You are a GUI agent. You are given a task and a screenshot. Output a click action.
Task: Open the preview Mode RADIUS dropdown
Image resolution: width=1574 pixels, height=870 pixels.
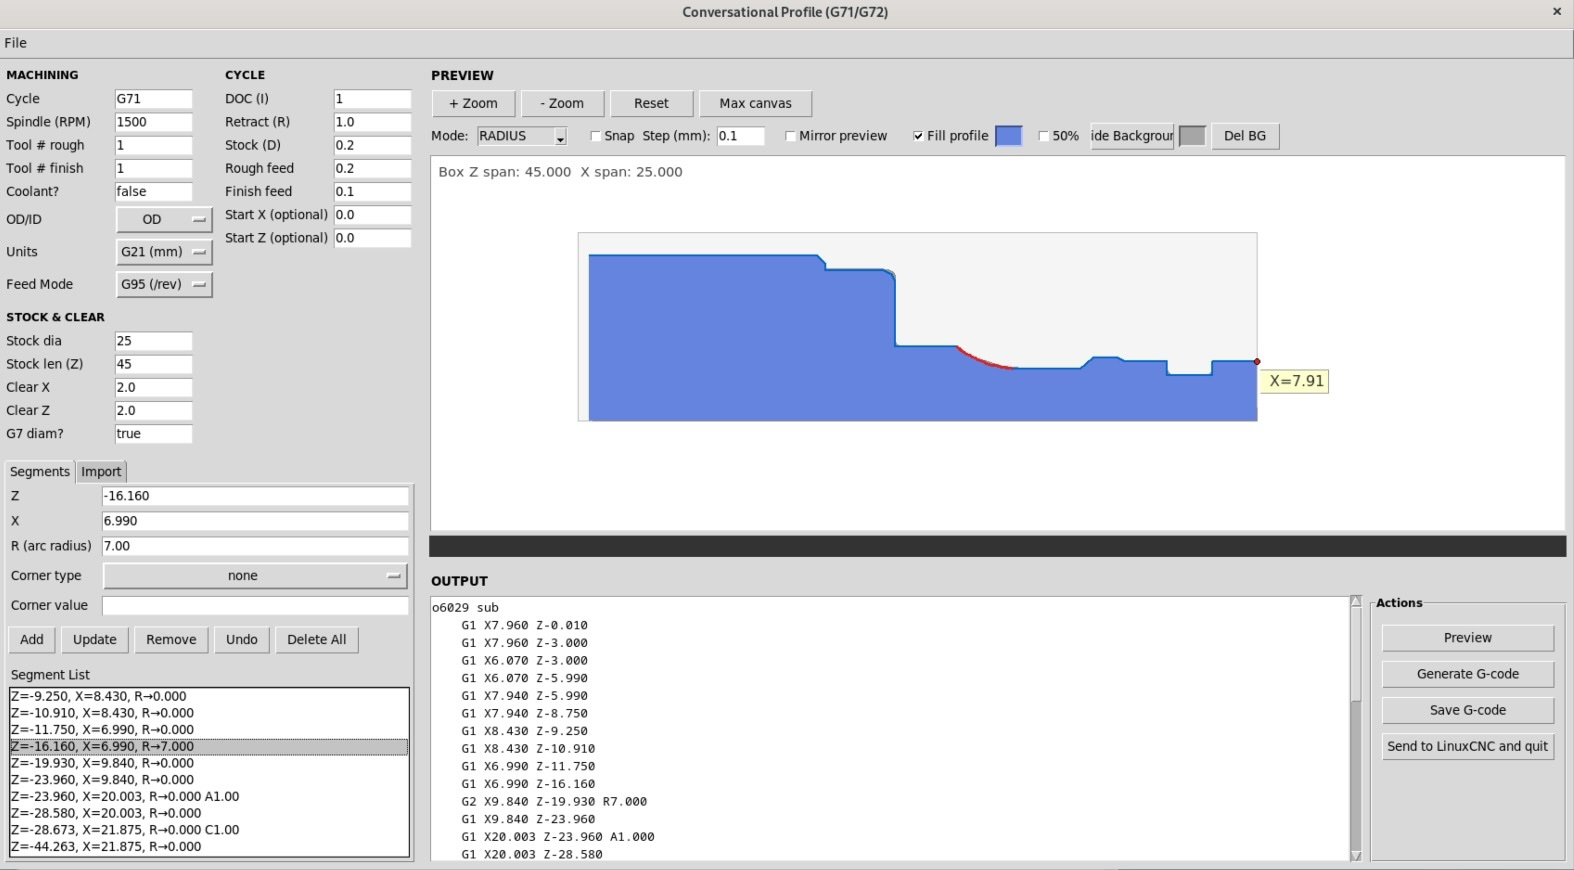[522, 136]
